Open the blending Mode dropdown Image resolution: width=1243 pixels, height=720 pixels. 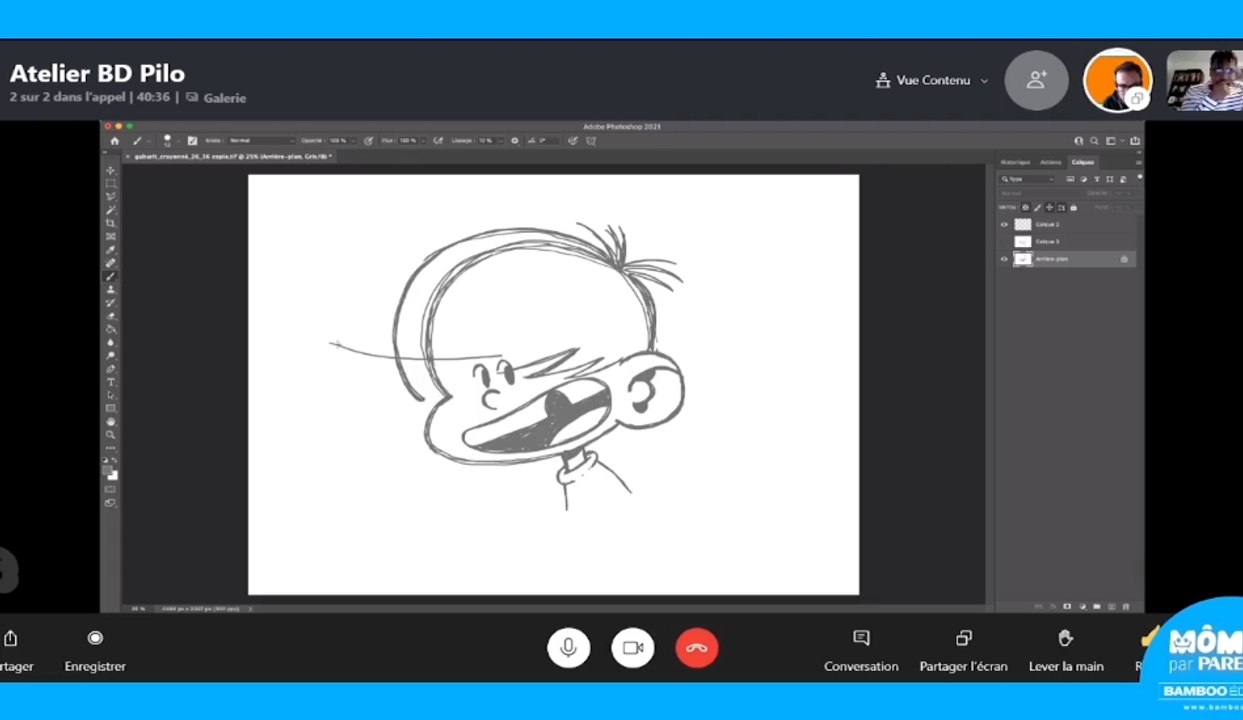(x=261, y=141)
